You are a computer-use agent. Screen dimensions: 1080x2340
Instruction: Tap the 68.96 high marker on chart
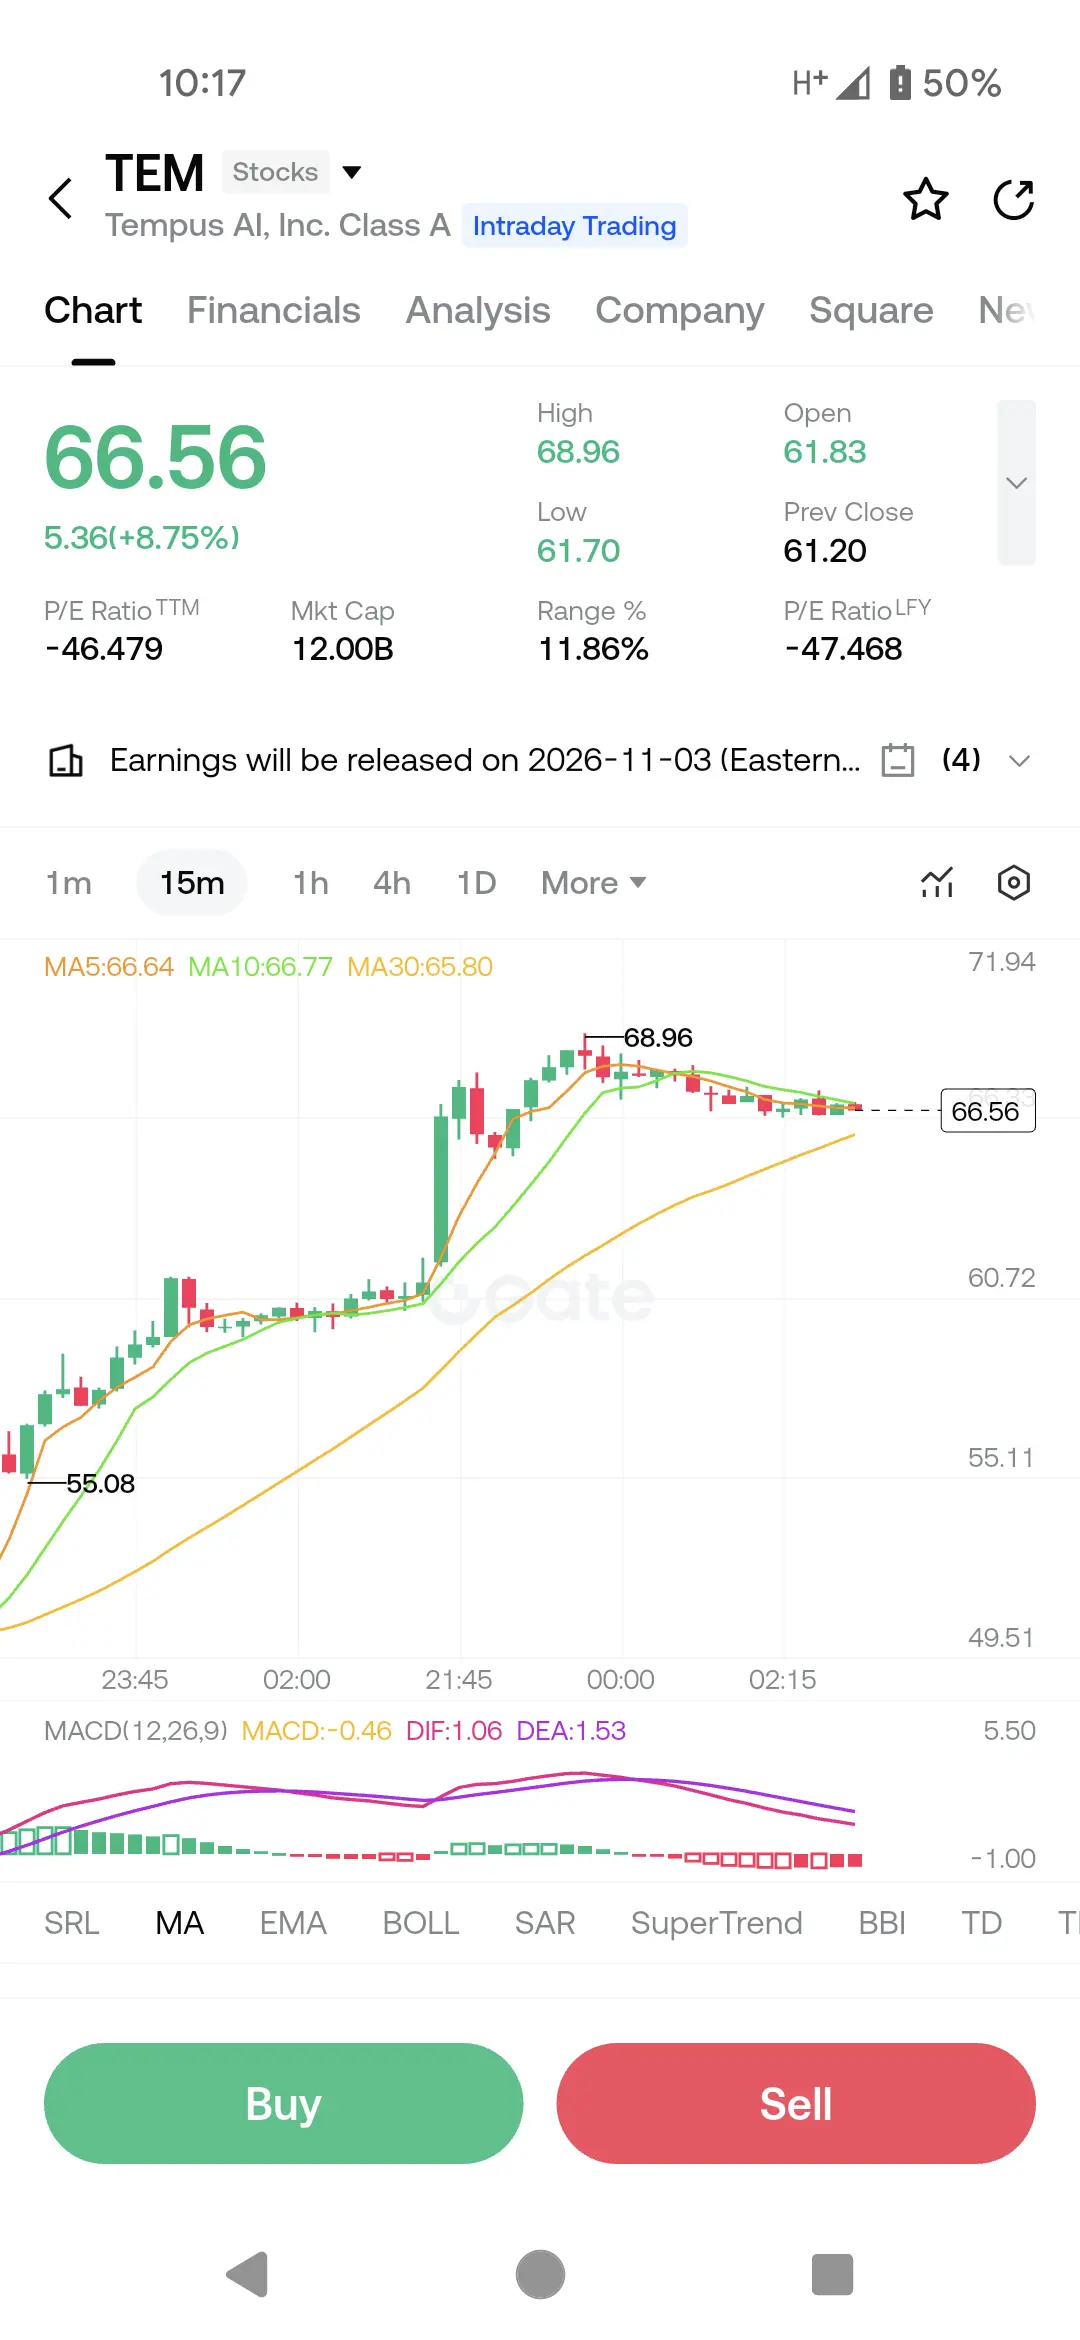coord(658,1038)
